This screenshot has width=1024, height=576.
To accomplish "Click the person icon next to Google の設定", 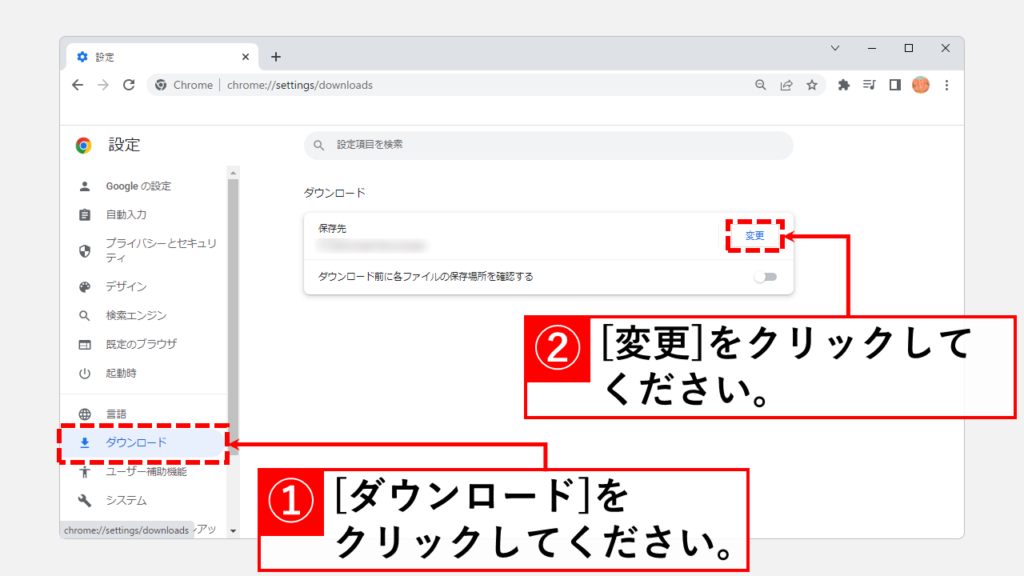I will pos(84,186).
